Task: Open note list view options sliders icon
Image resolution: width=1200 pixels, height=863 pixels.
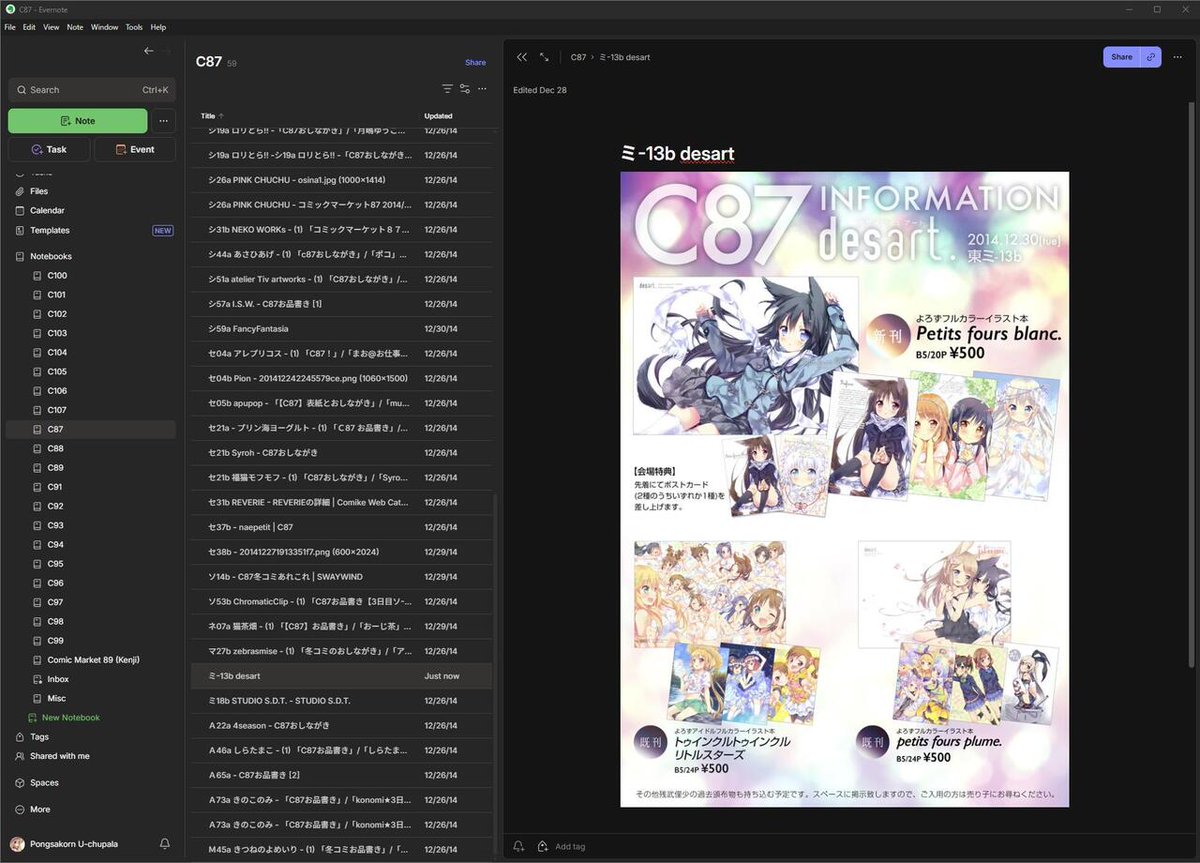Action: click(x=465, y=89)
